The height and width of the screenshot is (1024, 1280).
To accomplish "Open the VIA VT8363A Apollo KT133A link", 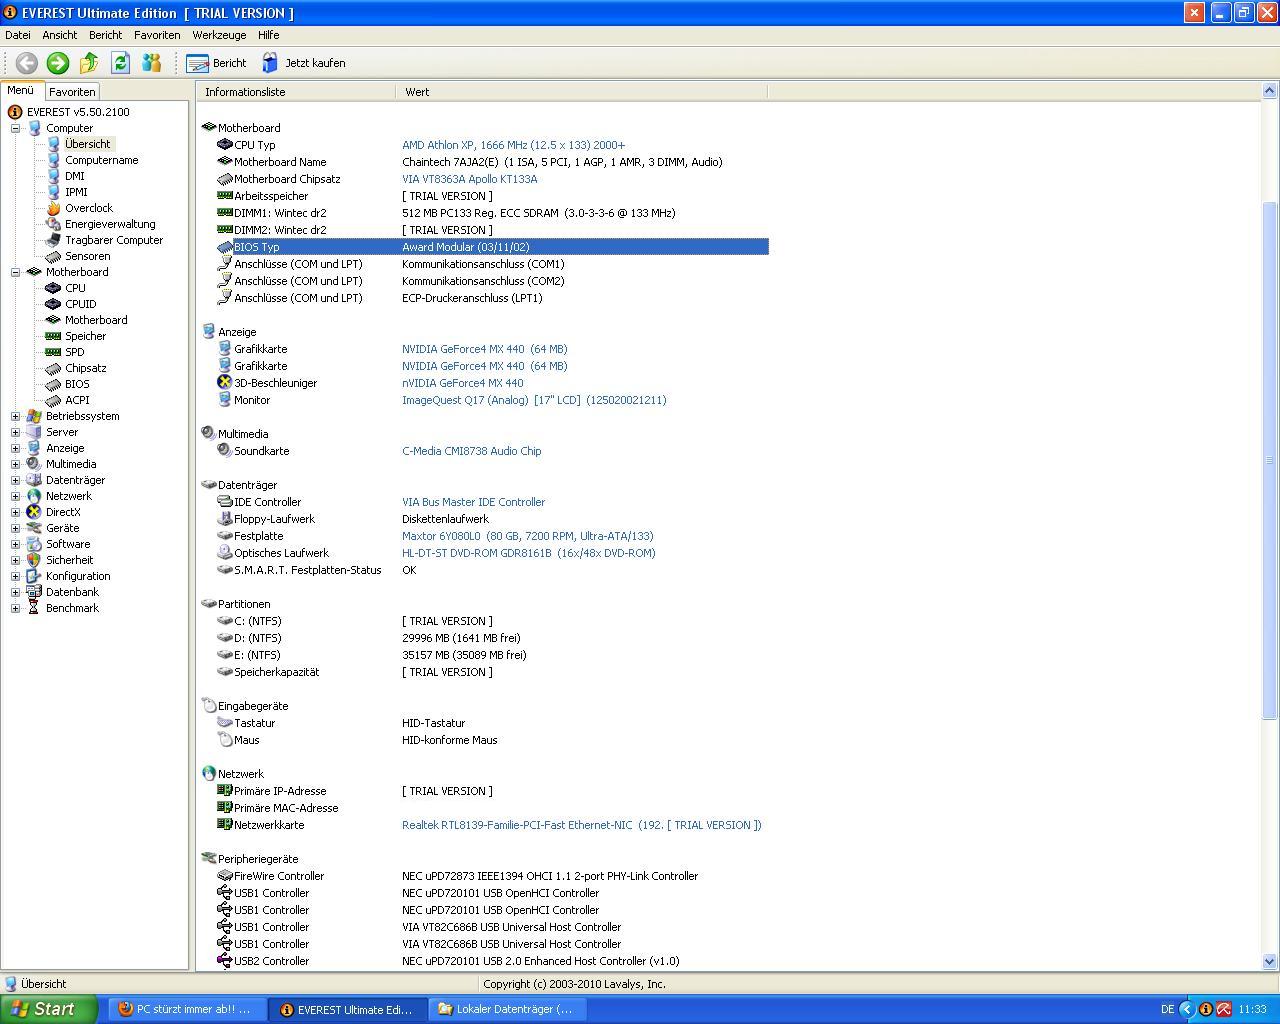I will click(x=469, y=179).
